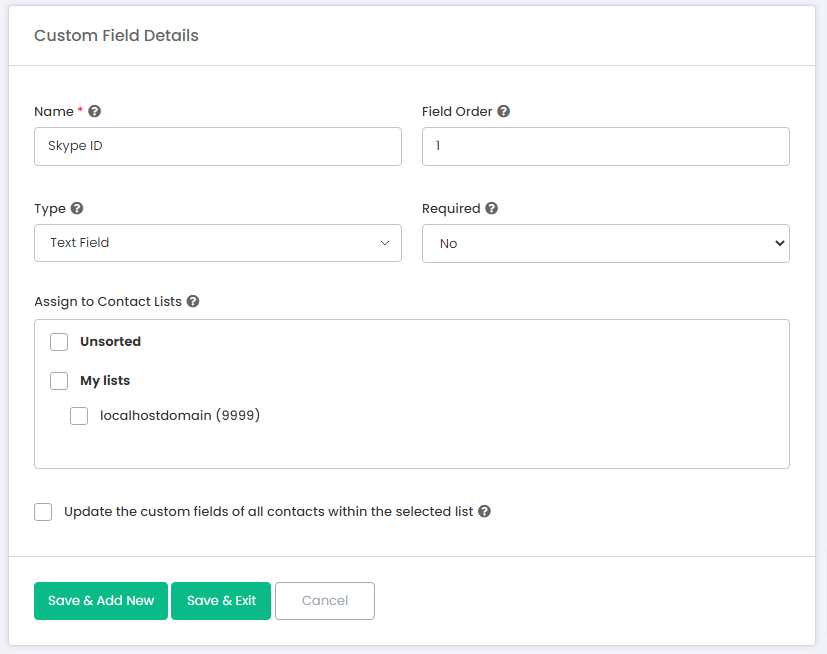Screen dimensions: 827x654
Task: Click the Field Order label text
Action: 457,112
